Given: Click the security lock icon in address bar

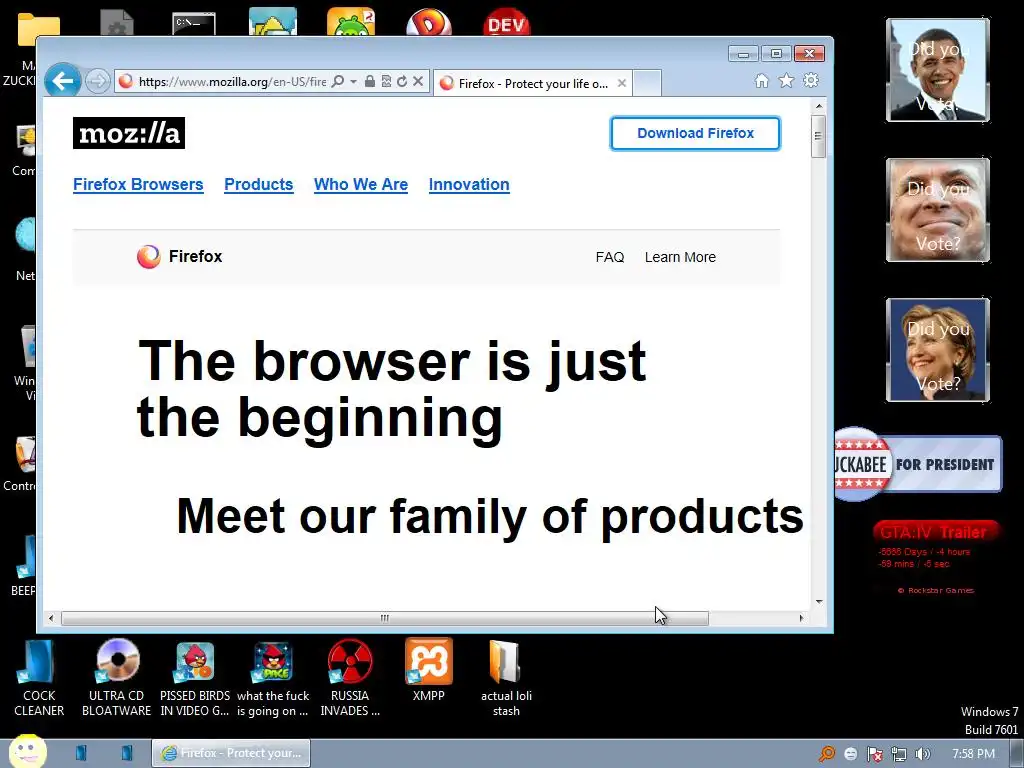Looking at the screenshot, I should point(370,82).
